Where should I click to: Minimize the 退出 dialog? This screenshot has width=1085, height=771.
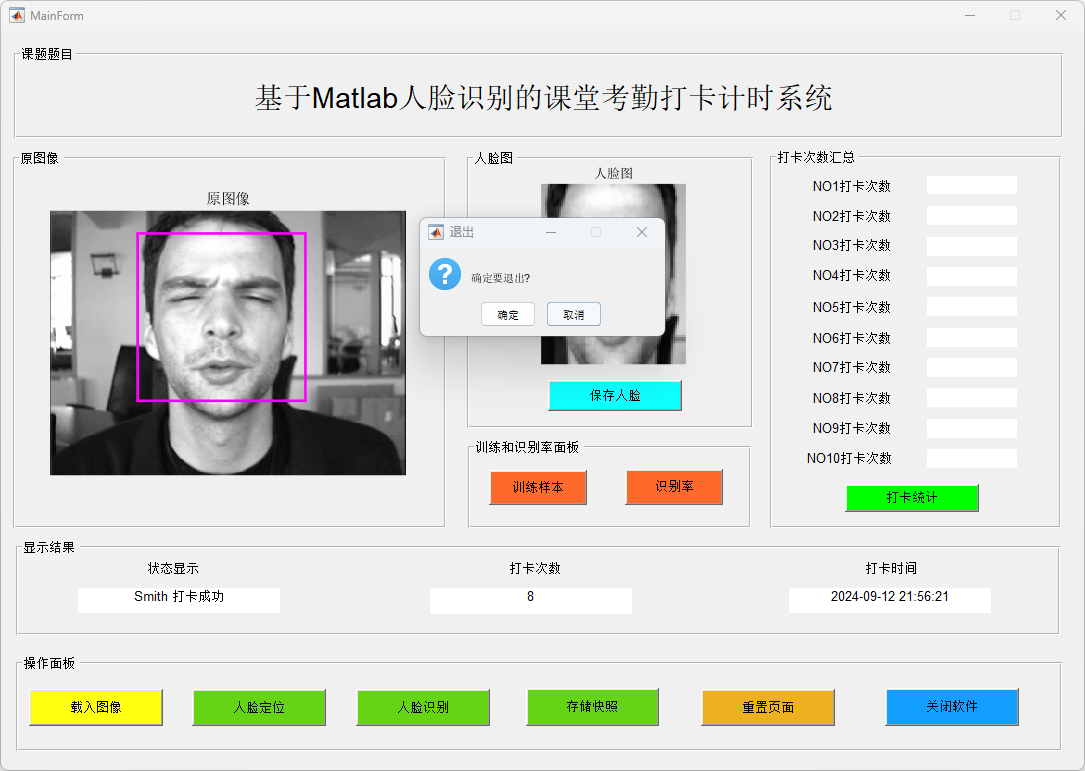pyautogui.click(x=551, y=232)
